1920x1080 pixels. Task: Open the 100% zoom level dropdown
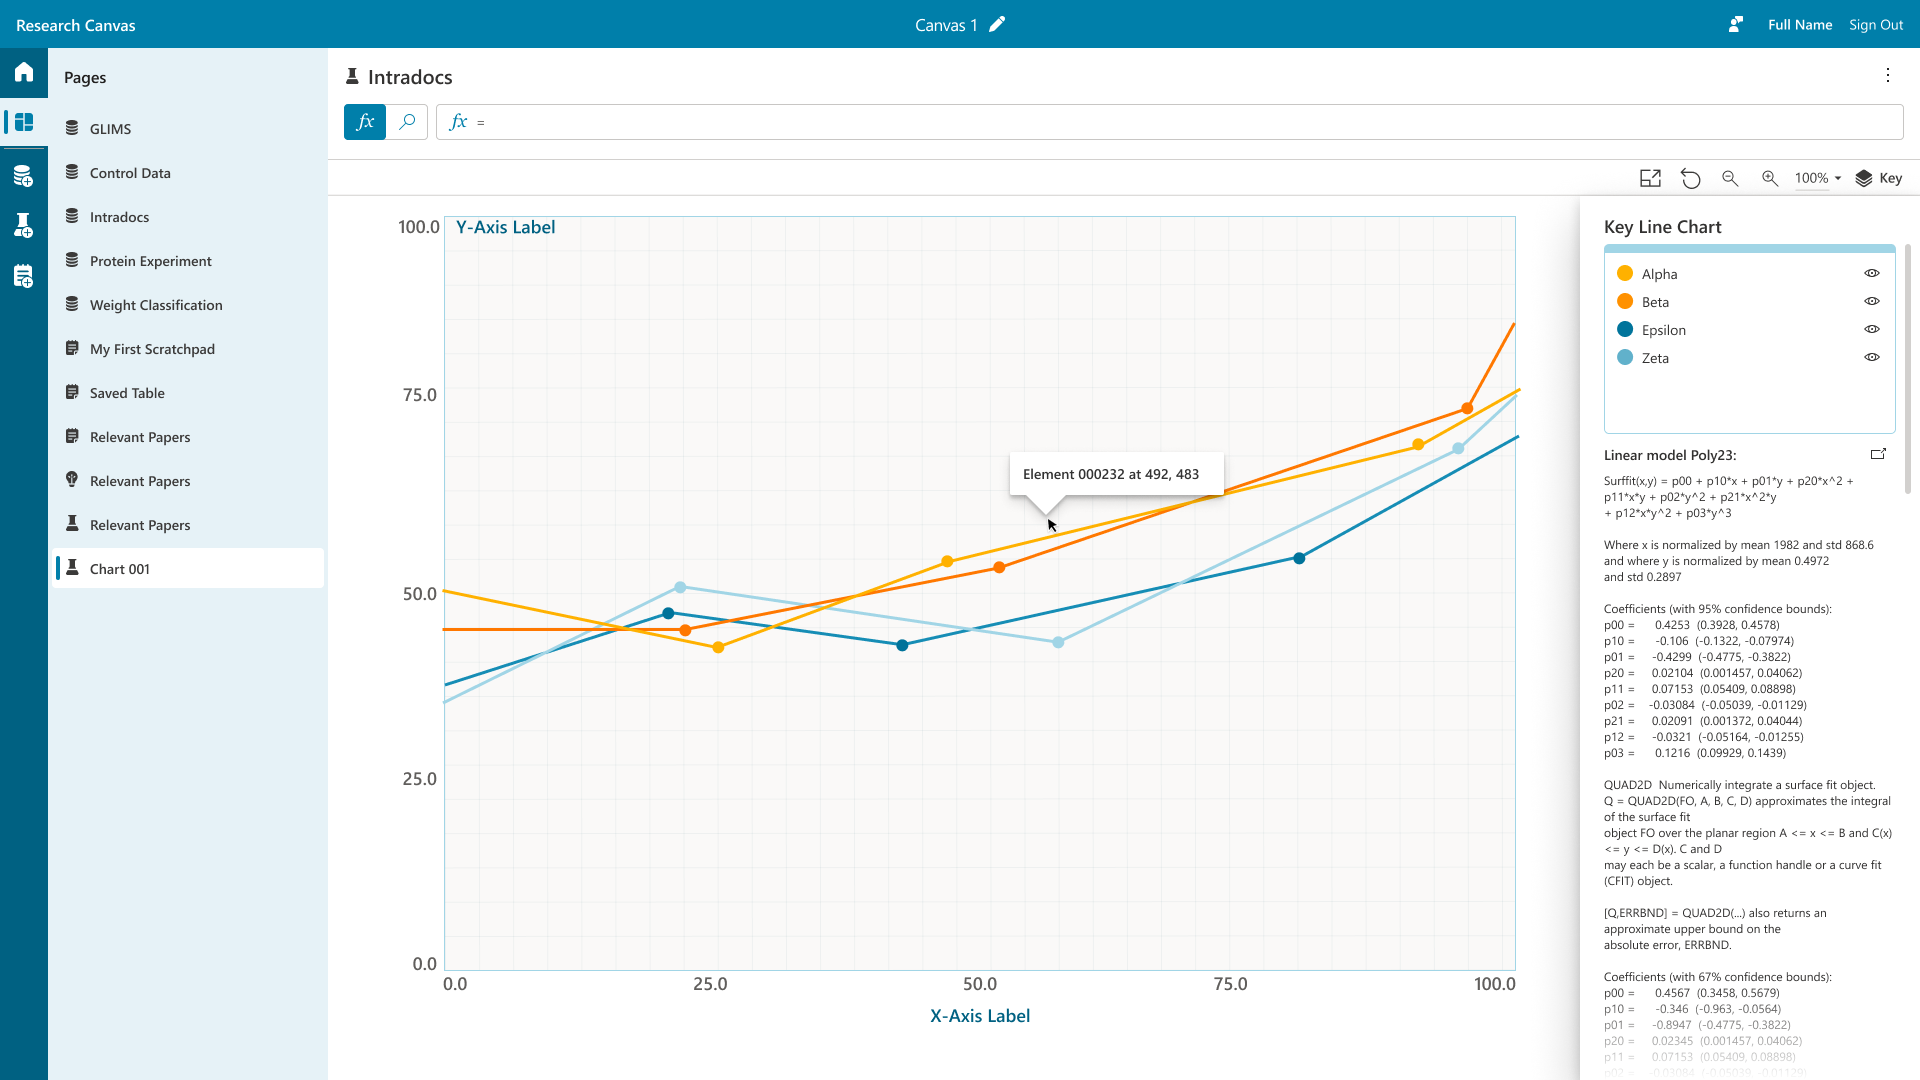[x=1818, y=178]
